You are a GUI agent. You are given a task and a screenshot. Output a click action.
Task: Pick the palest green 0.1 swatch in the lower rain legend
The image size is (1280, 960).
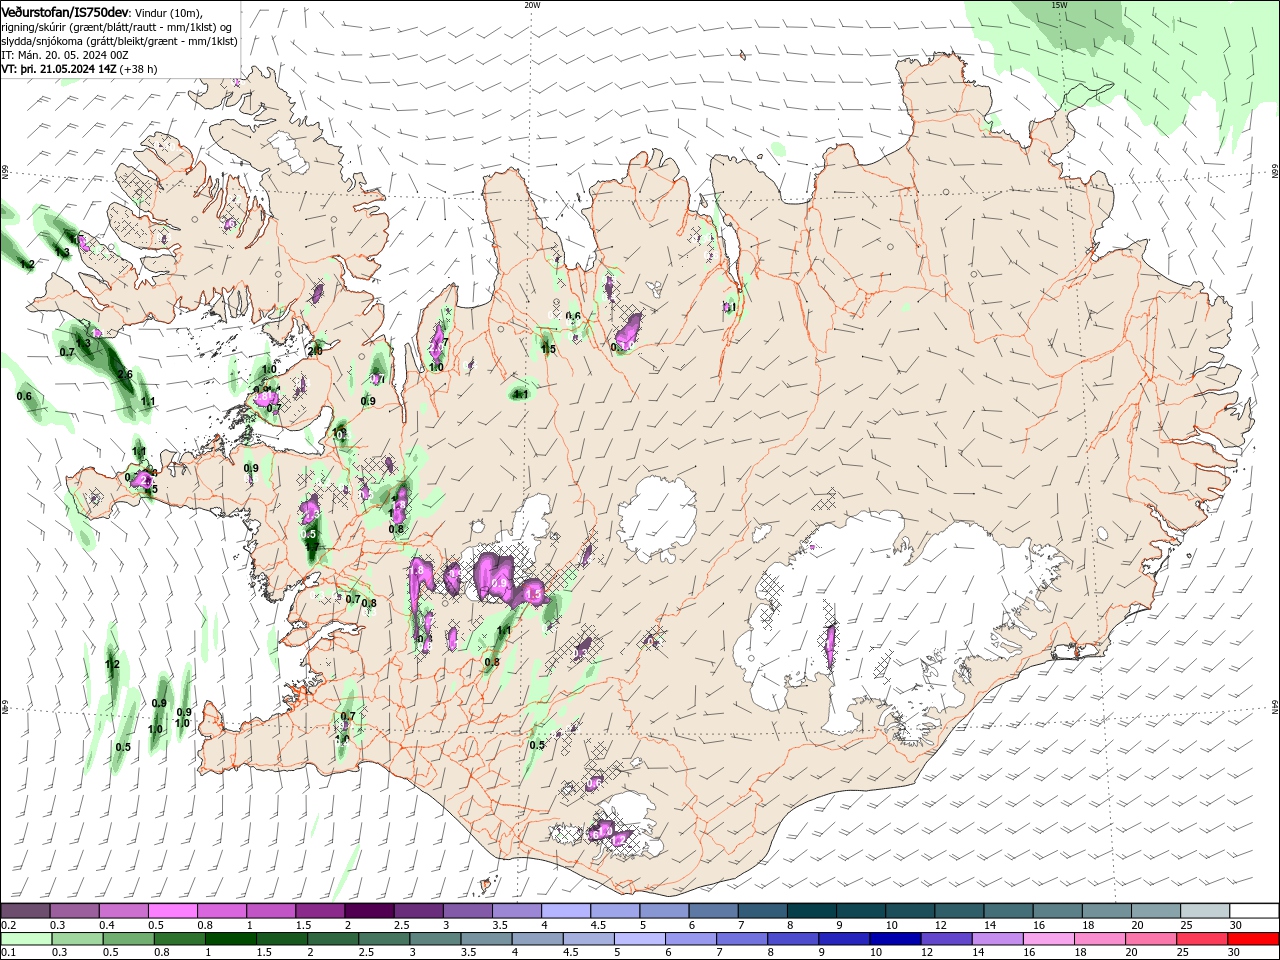pyautogui.click(x=26, y=940)
